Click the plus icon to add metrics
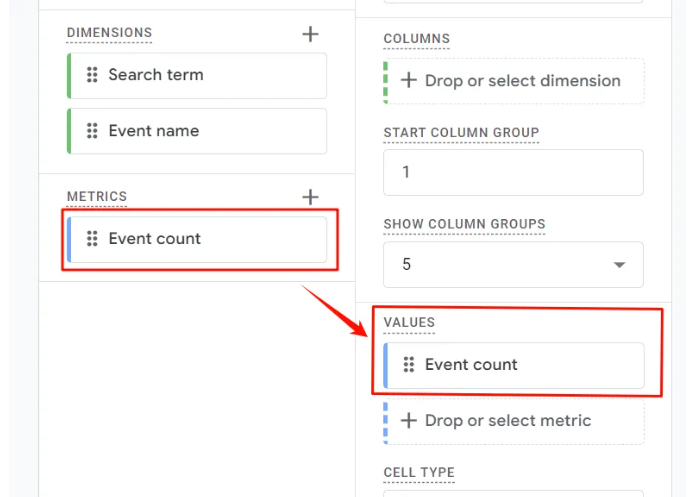Viewport: 690px width, 497px height. click(310, 197)
